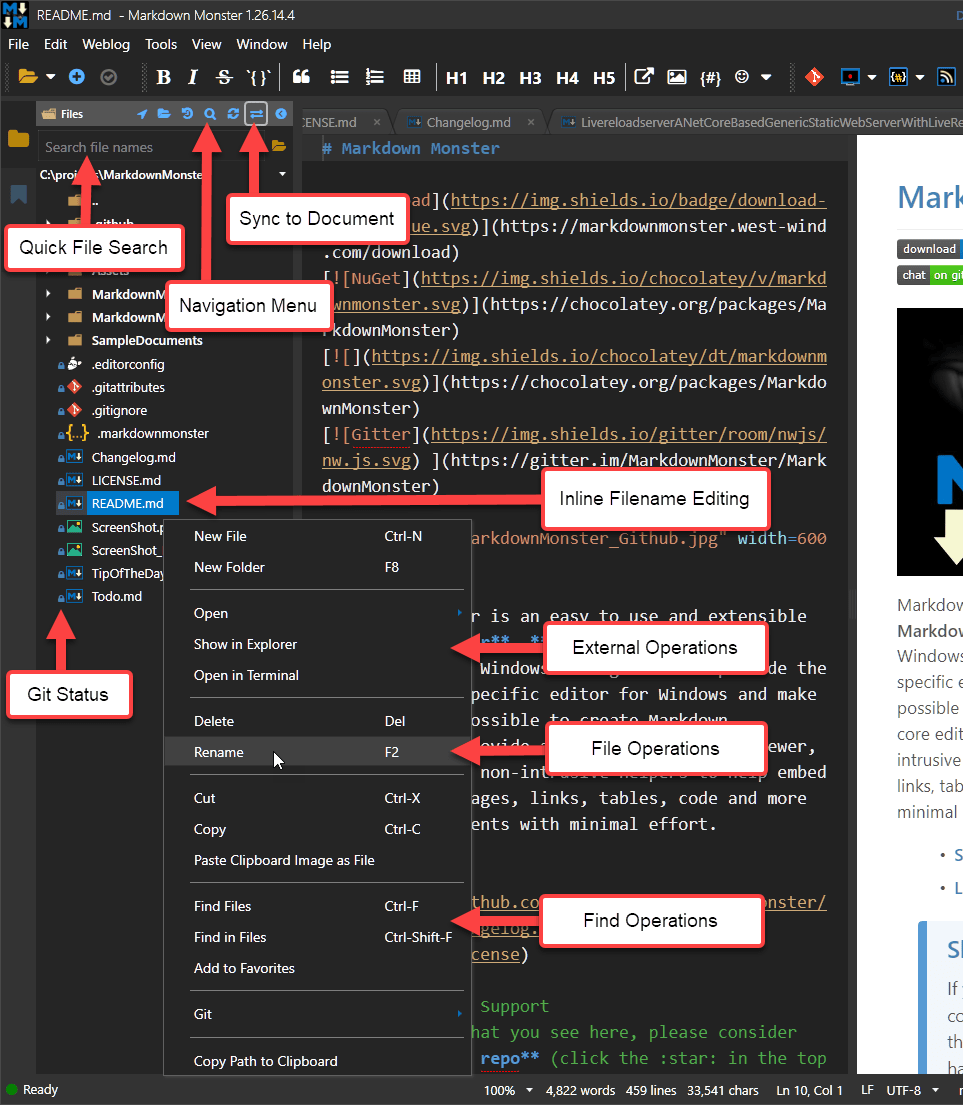Select the .gitignore file
Screen dimensions: 963x1105
click(x=119, y=410)
